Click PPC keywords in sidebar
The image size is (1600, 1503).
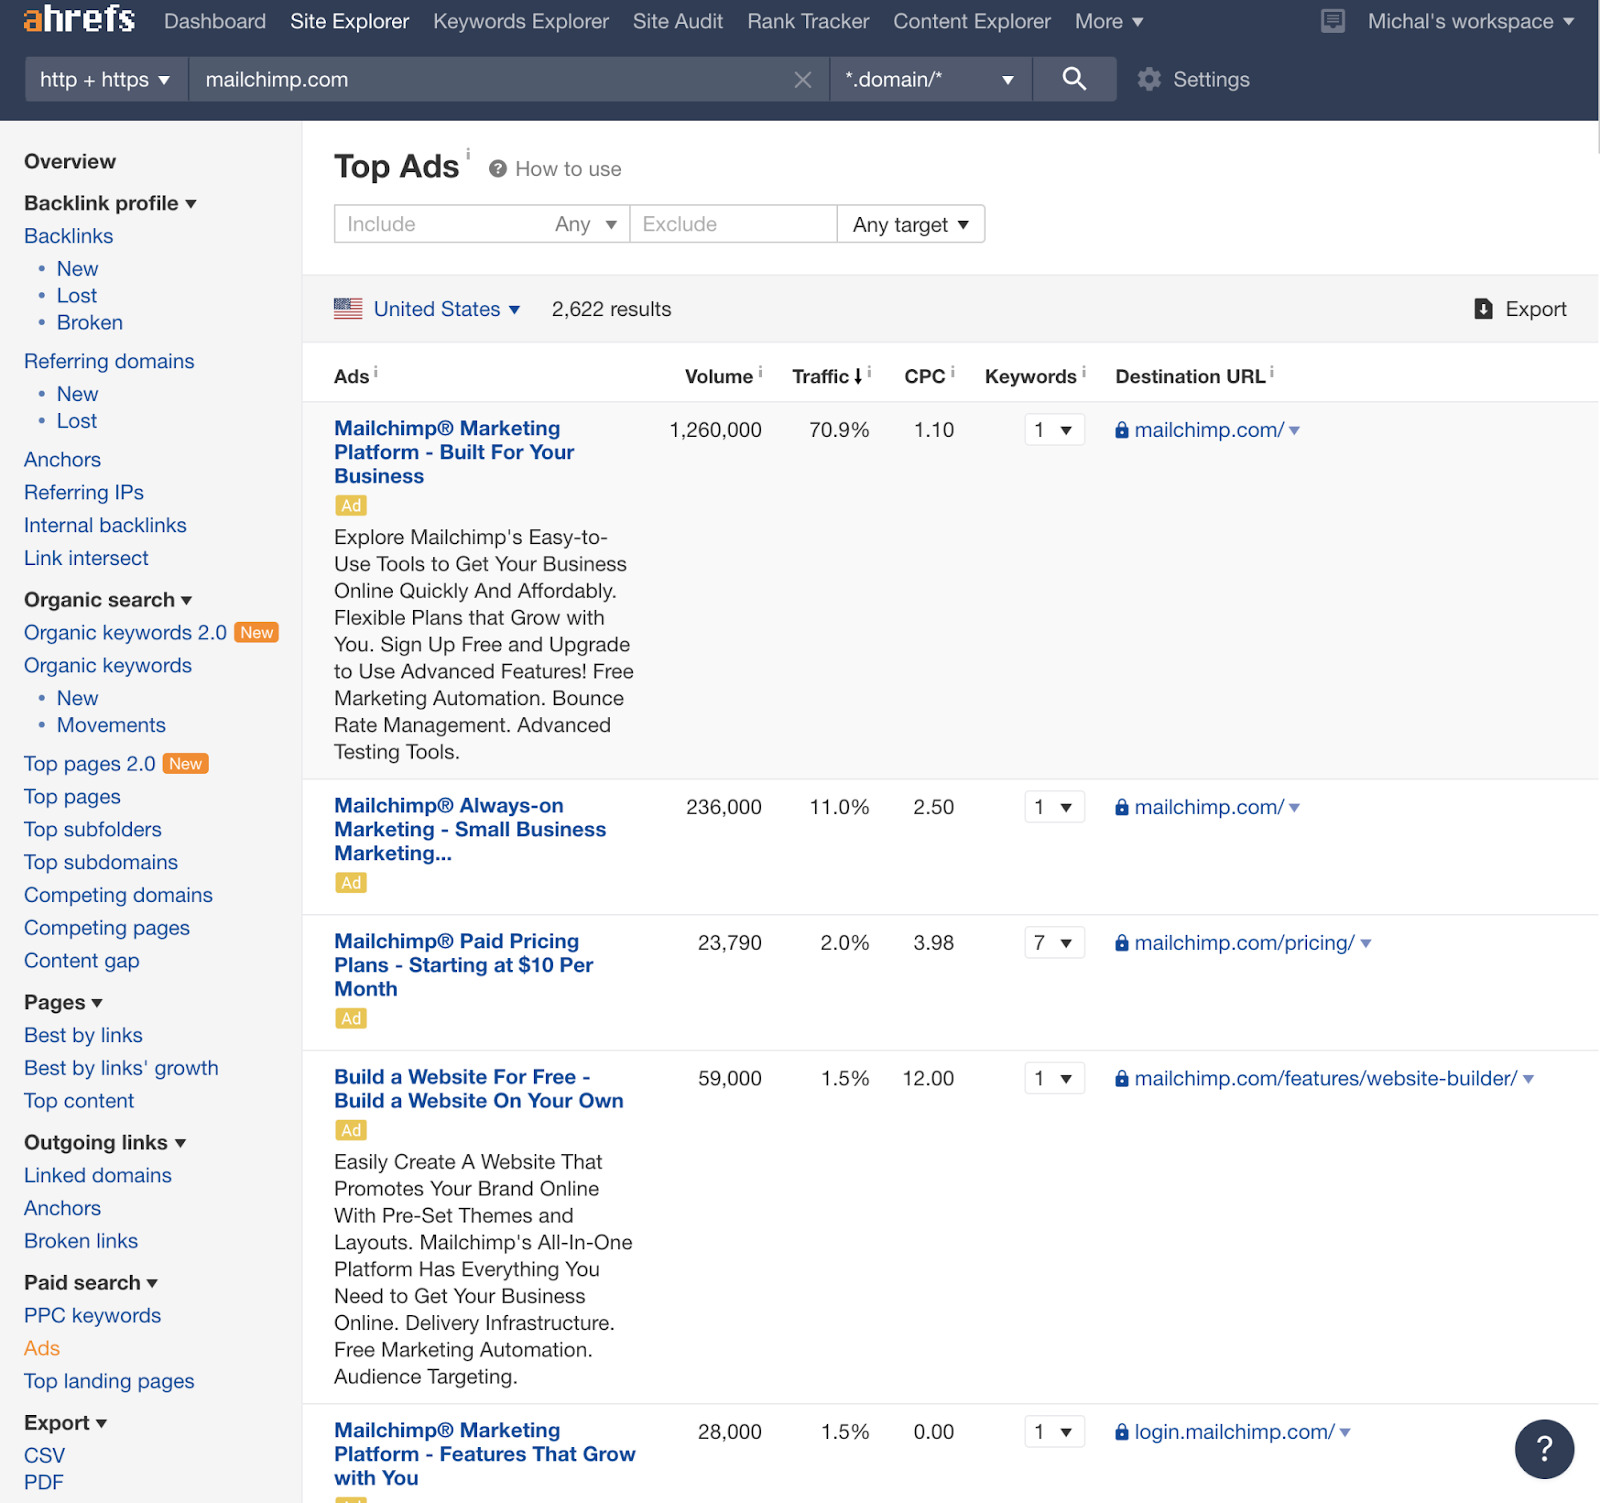92,1316
